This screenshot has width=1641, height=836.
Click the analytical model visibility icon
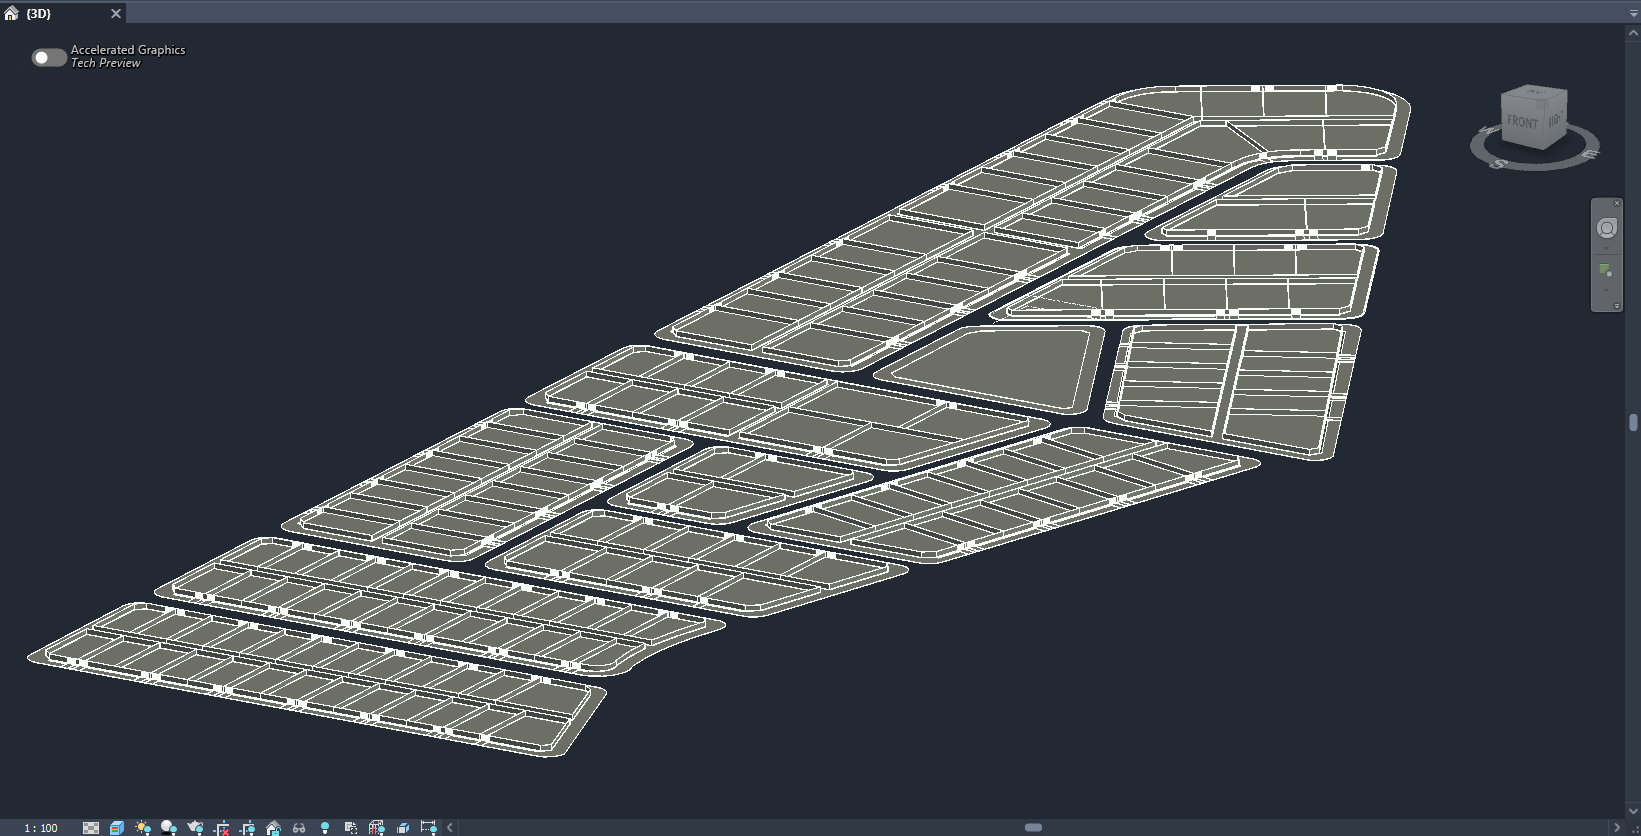coord(377,828)
